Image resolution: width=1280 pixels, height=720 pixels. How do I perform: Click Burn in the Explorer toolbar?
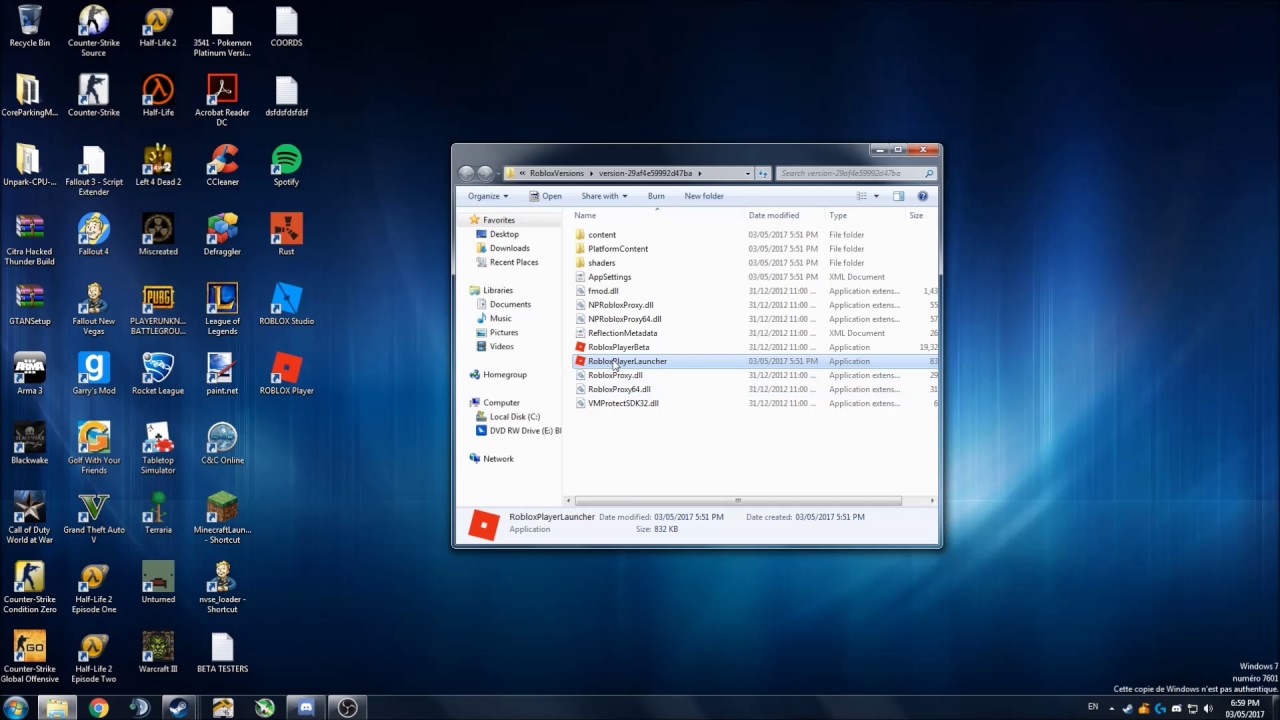coord(656,196)
